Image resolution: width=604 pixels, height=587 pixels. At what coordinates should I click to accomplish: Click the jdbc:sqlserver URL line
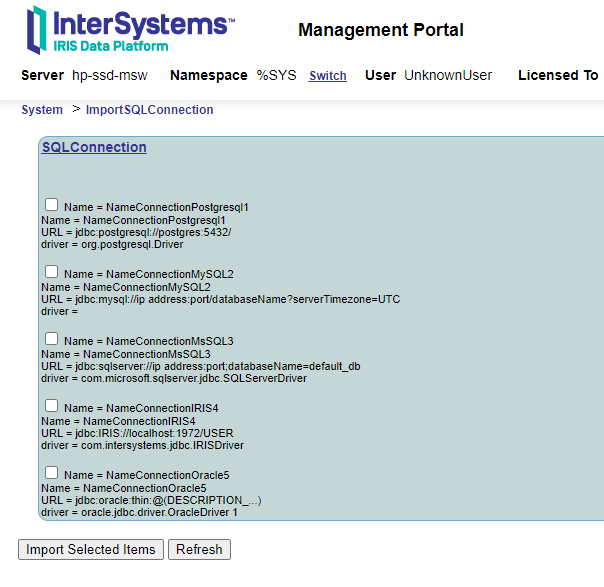click(x=201, y=366)
